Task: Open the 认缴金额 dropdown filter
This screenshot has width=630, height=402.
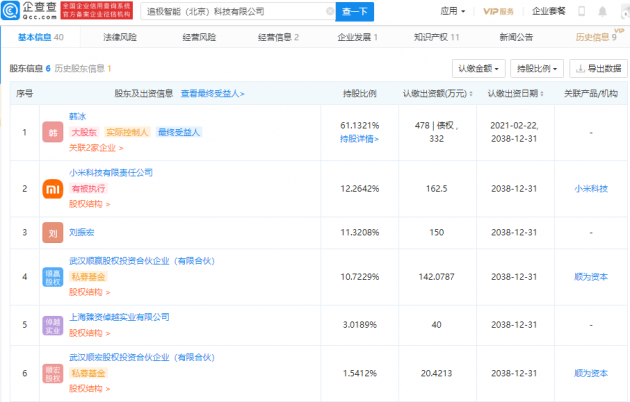Action: 479,69
